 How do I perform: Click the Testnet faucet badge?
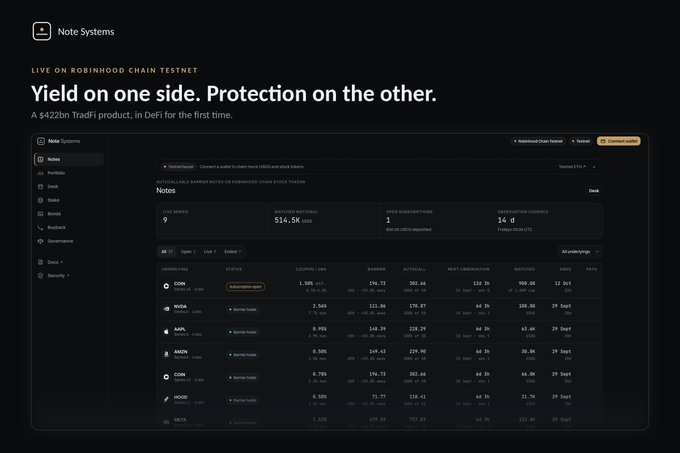pos(179,167)
